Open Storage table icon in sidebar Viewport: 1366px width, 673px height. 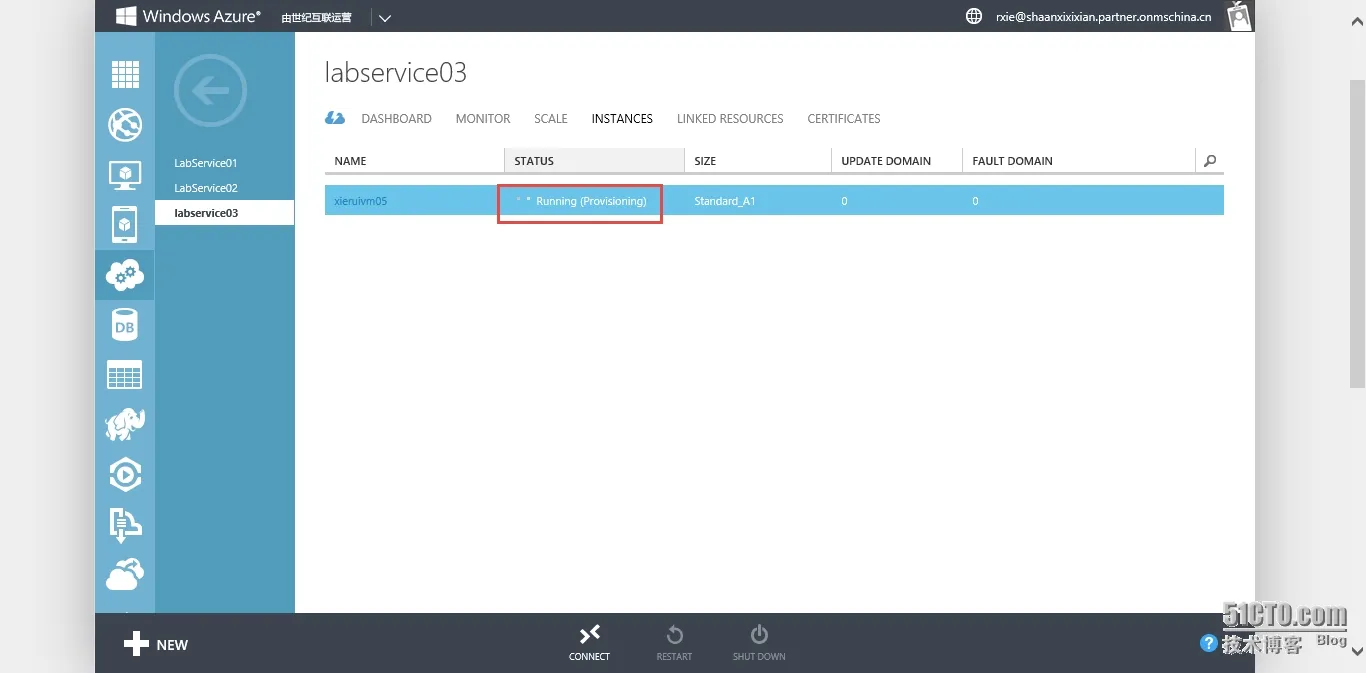click(125, 375)
